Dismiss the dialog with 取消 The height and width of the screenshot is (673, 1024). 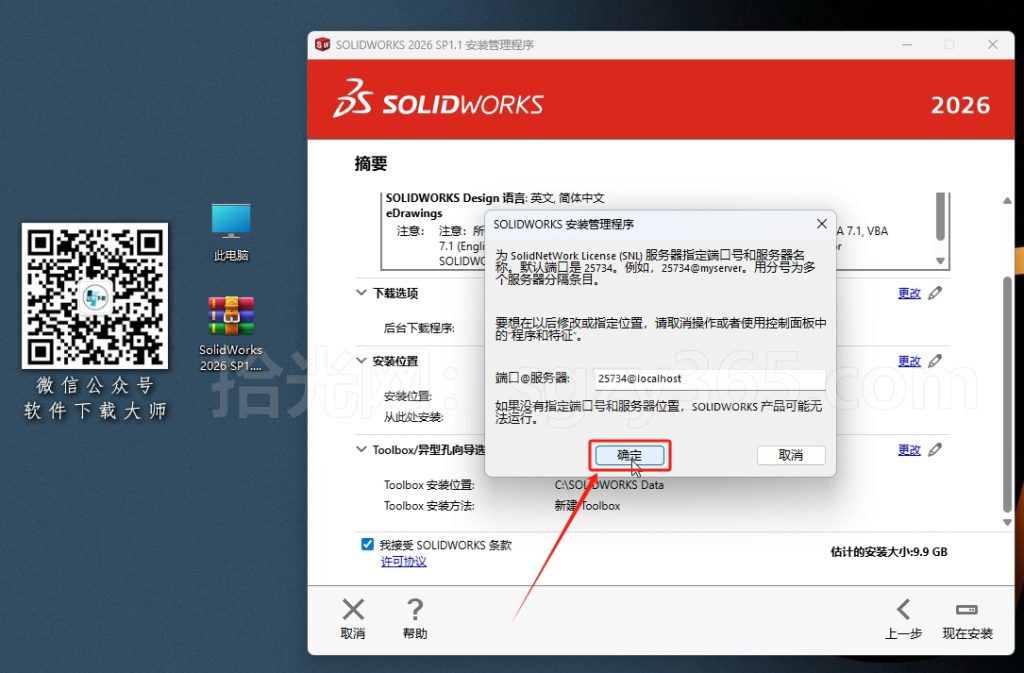(791, 454)
